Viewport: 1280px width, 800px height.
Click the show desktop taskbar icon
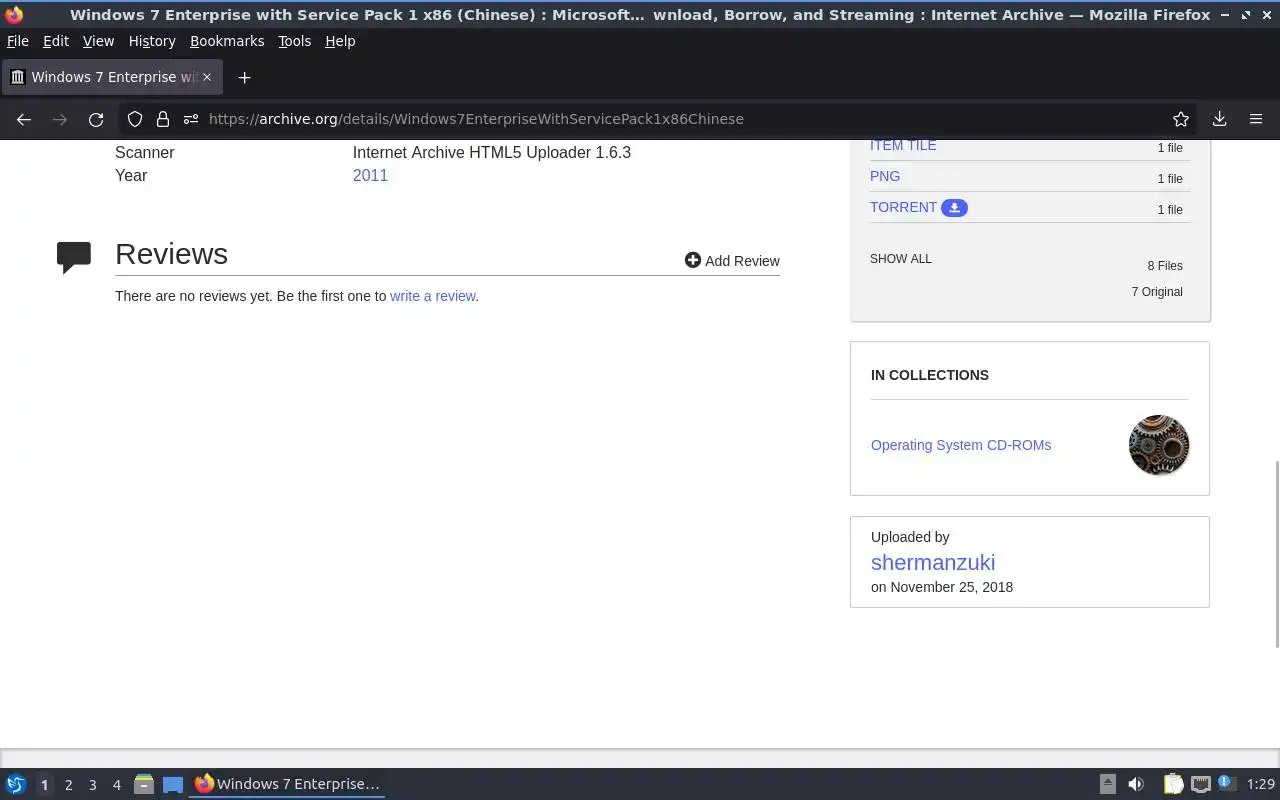pos(173,784)
